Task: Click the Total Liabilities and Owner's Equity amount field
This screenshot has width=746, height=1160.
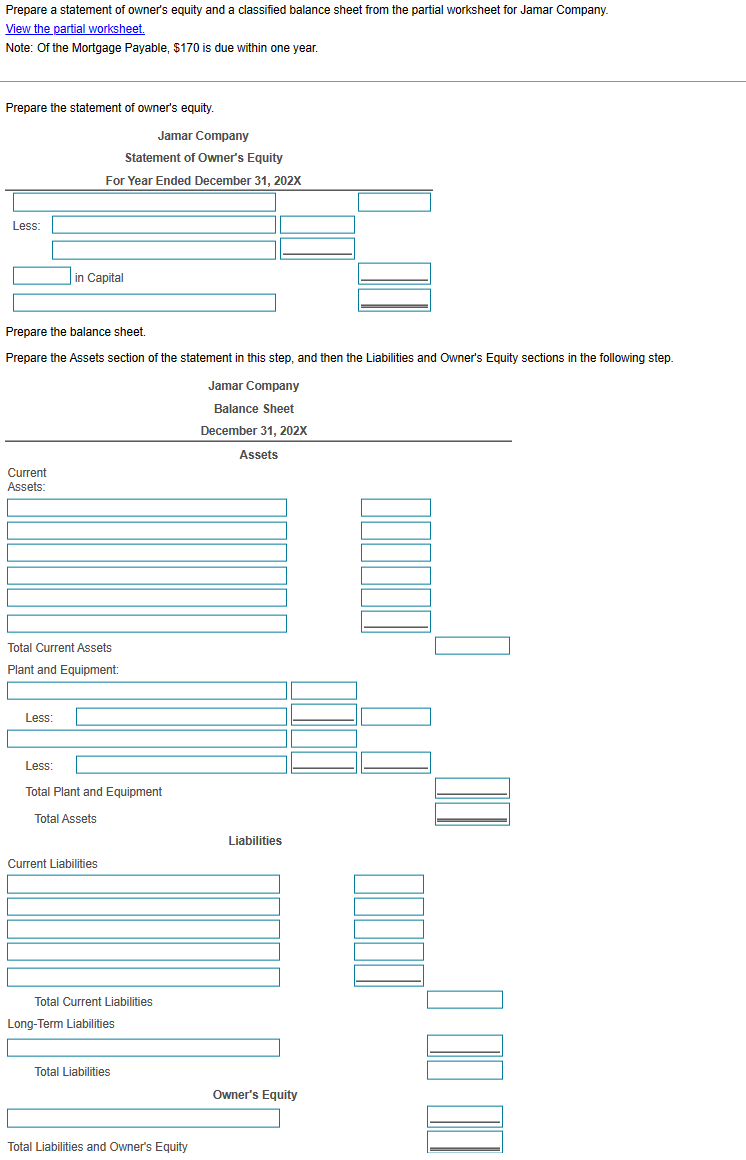Action: coord(464,1140)
